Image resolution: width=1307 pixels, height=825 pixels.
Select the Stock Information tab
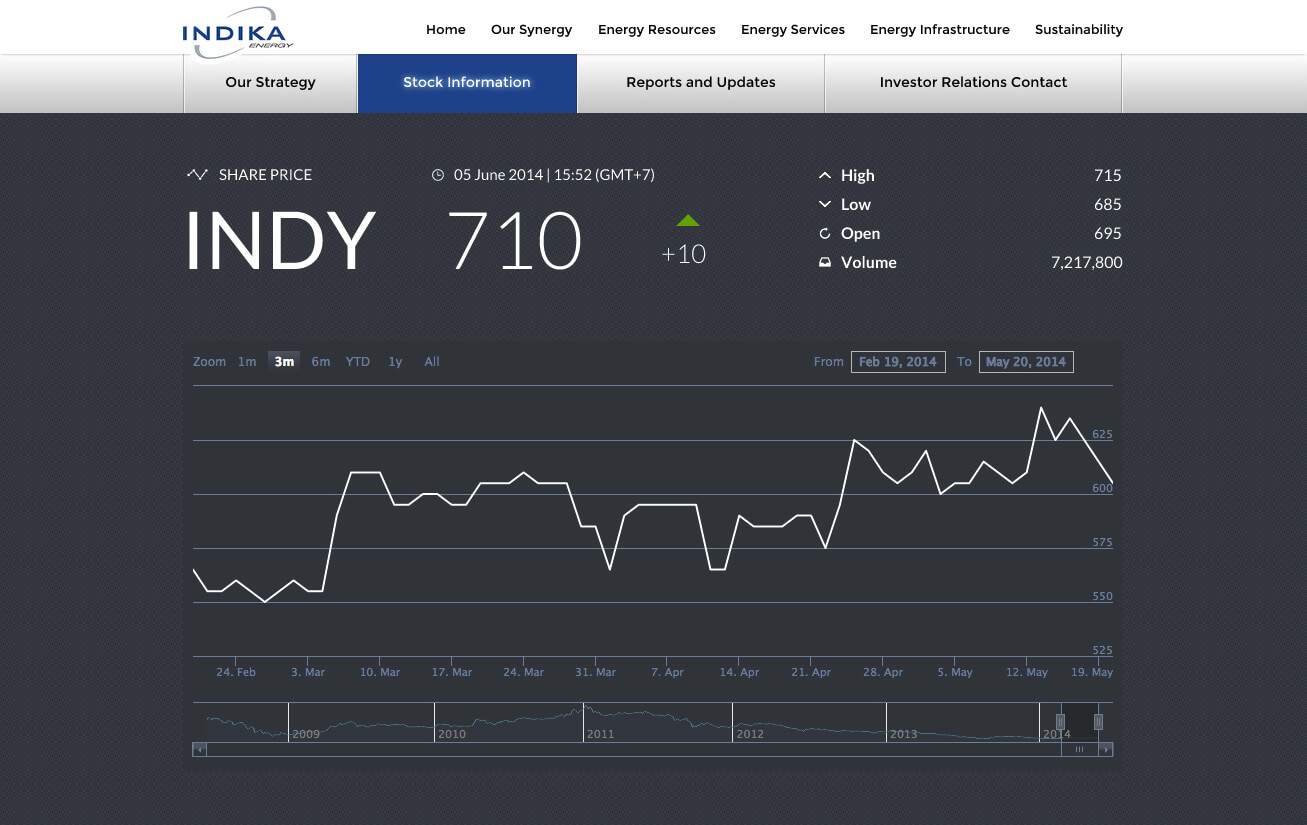click(x=467, y=83)
